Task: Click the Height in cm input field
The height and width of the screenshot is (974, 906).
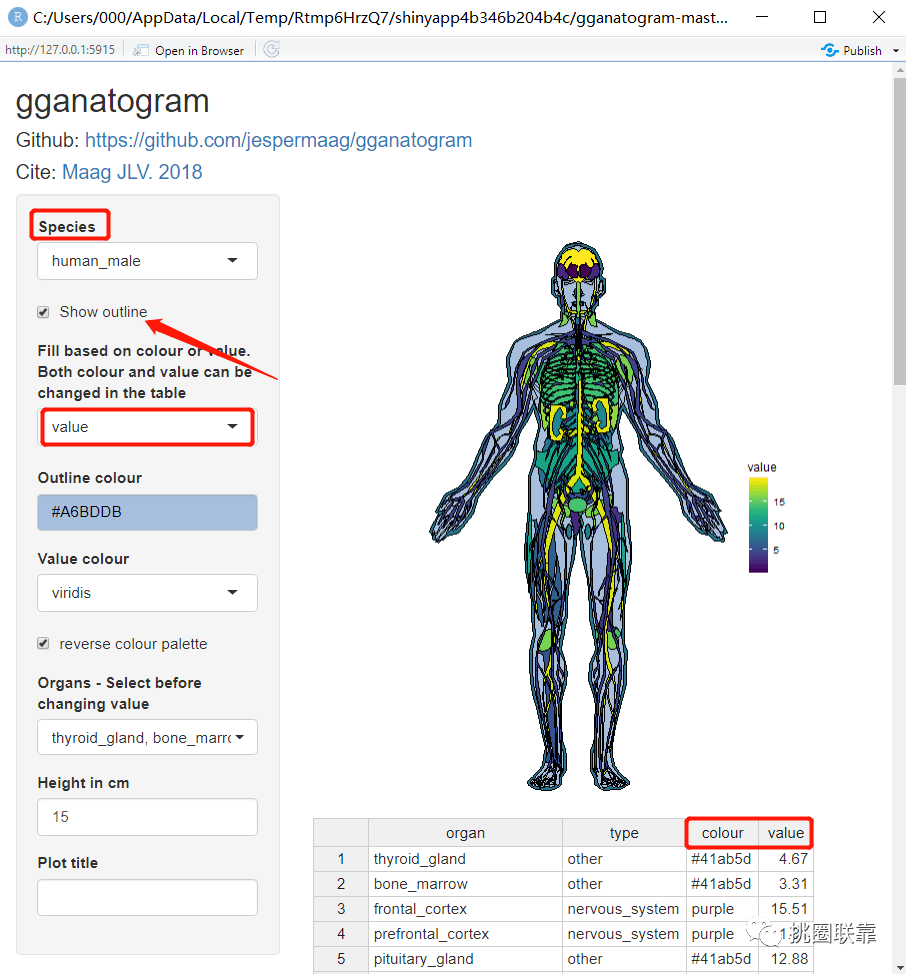Action: [147, 817]
